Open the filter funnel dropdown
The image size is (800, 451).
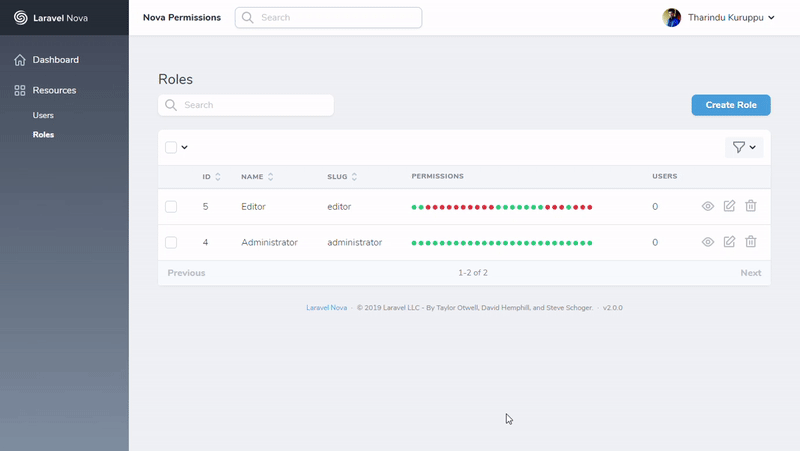point(744,147)
